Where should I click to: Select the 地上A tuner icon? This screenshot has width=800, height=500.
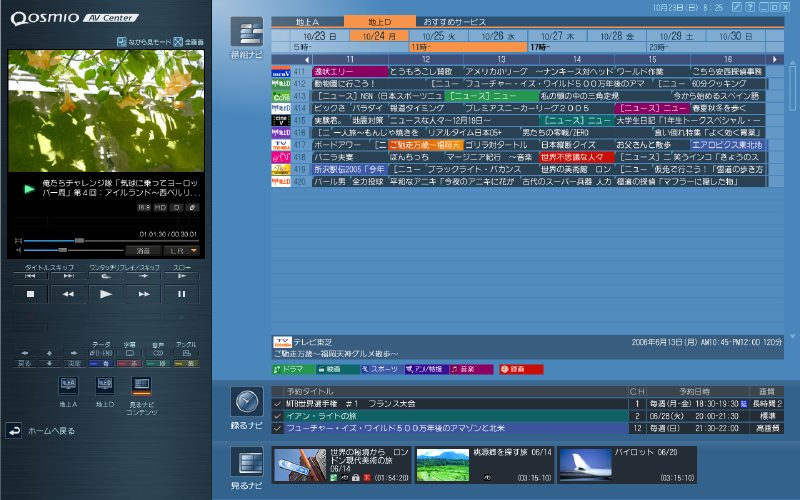69,384
